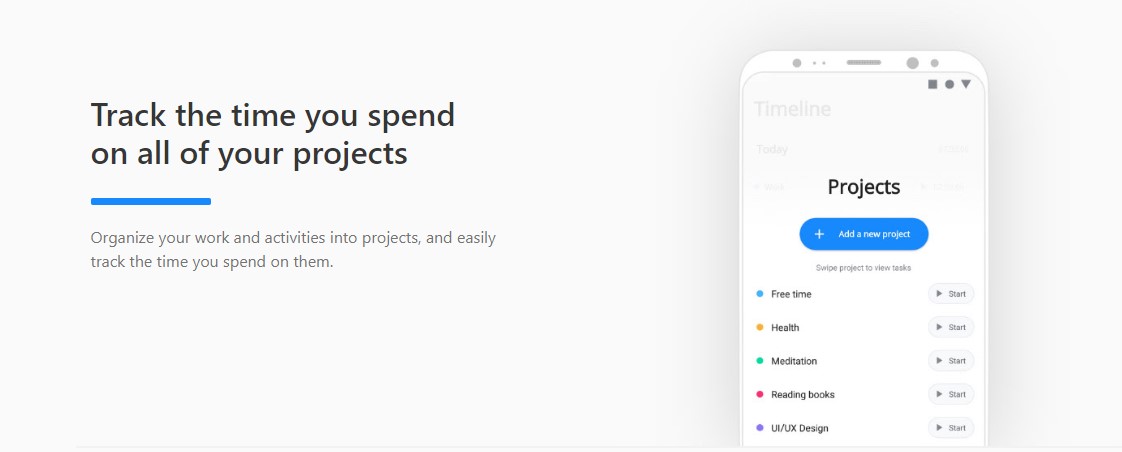Start the UI/UX Design project timer
1122x452 pixels.
[x=951, y=428]
